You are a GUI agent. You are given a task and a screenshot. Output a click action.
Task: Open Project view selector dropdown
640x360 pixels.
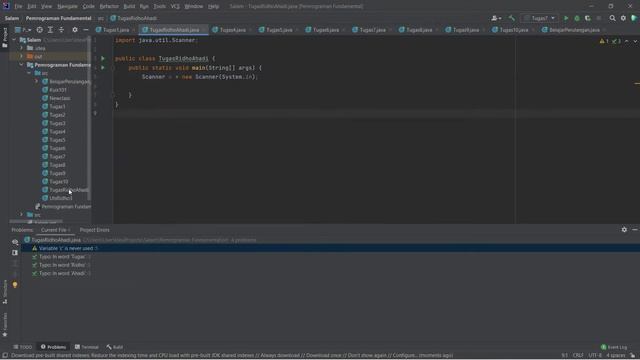click(x=23, y=30)
